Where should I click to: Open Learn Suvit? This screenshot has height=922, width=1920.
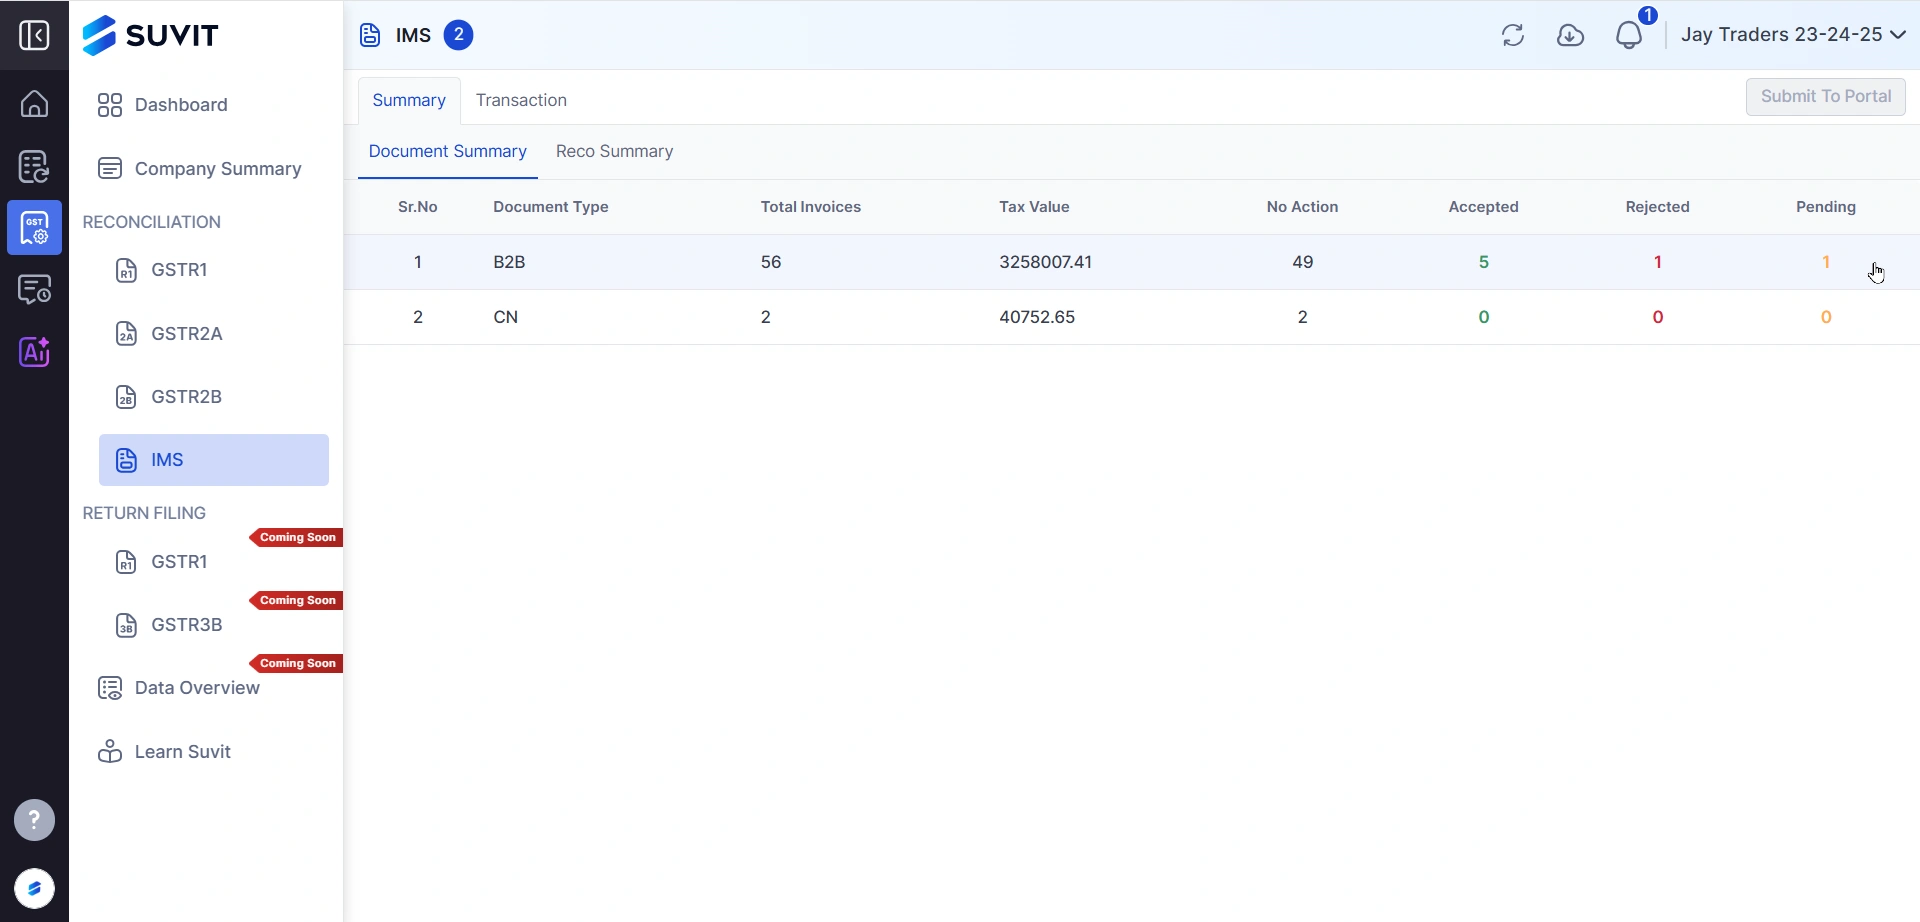[x=164, y=752]
